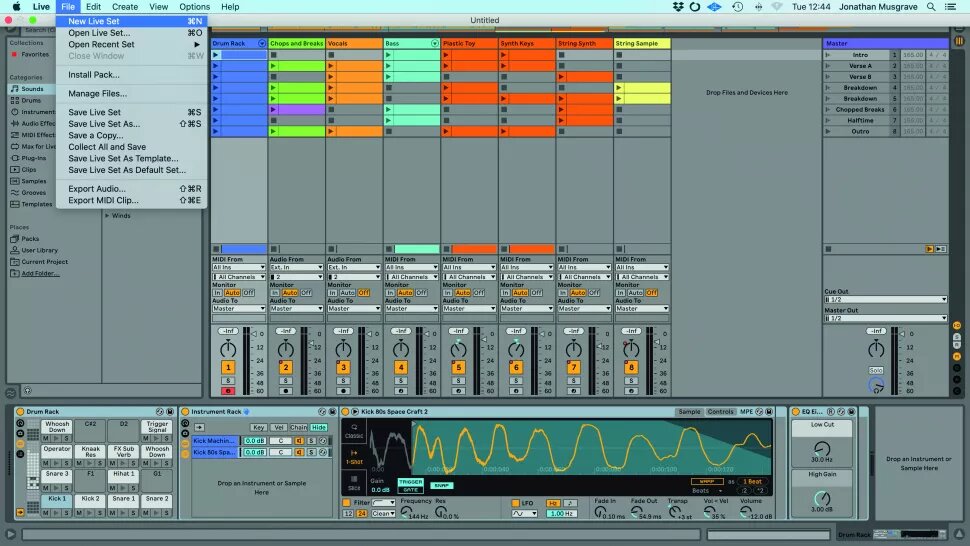
Task: Enable the Filter toggle in Simpler
Action: click(x=347, y=502)
